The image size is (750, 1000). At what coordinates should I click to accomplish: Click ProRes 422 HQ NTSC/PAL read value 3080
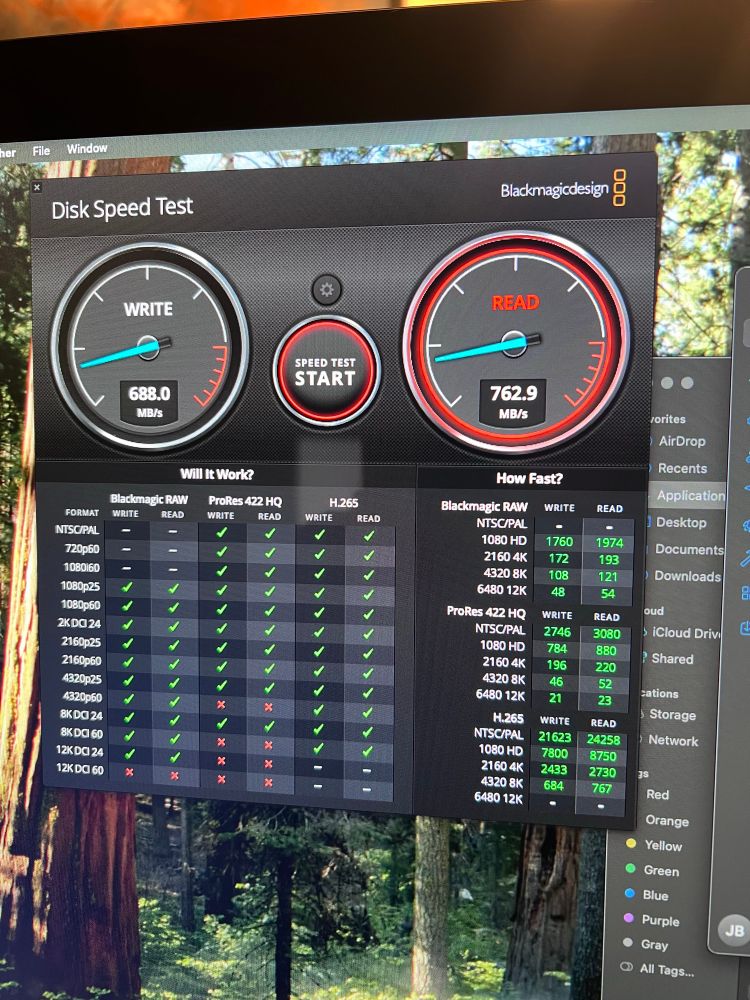(607, 634)
